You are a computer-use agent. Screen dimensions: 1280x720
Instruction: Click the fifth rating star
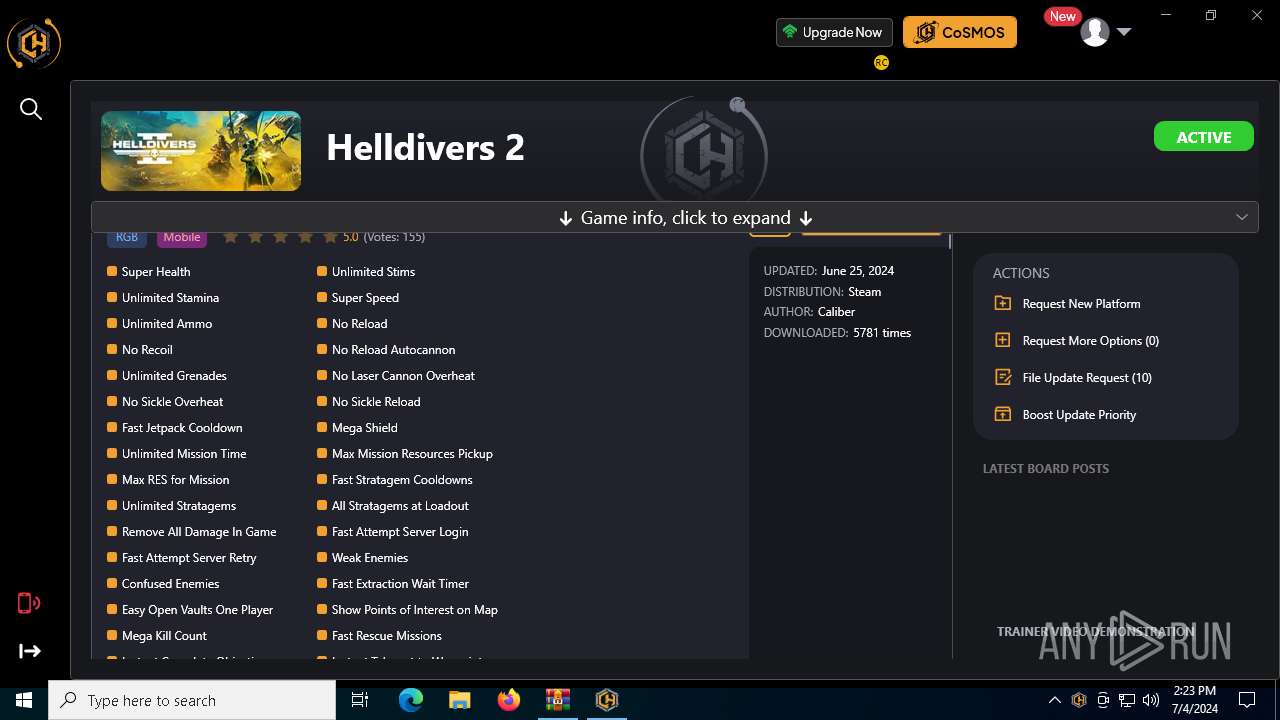click(330, 237)
